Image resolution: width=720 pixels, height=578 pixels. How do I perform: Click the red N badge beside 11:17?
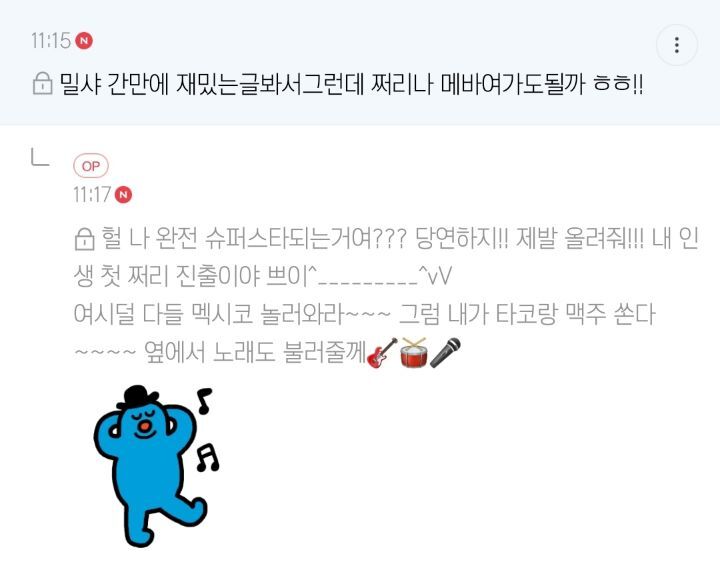tap(123, 195)
